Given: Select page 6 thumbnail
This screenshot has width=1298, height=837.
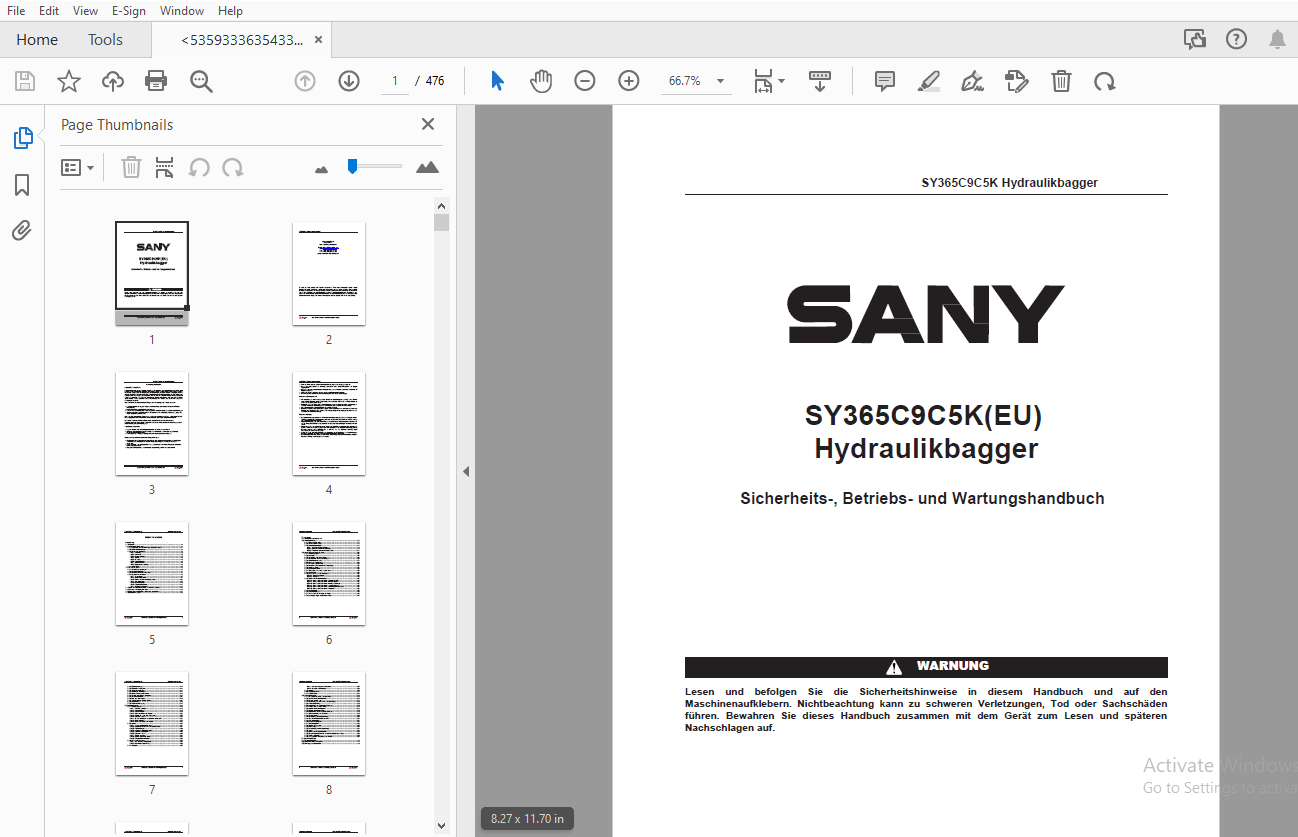Looking at the screenshot, I should pos(329,573).
